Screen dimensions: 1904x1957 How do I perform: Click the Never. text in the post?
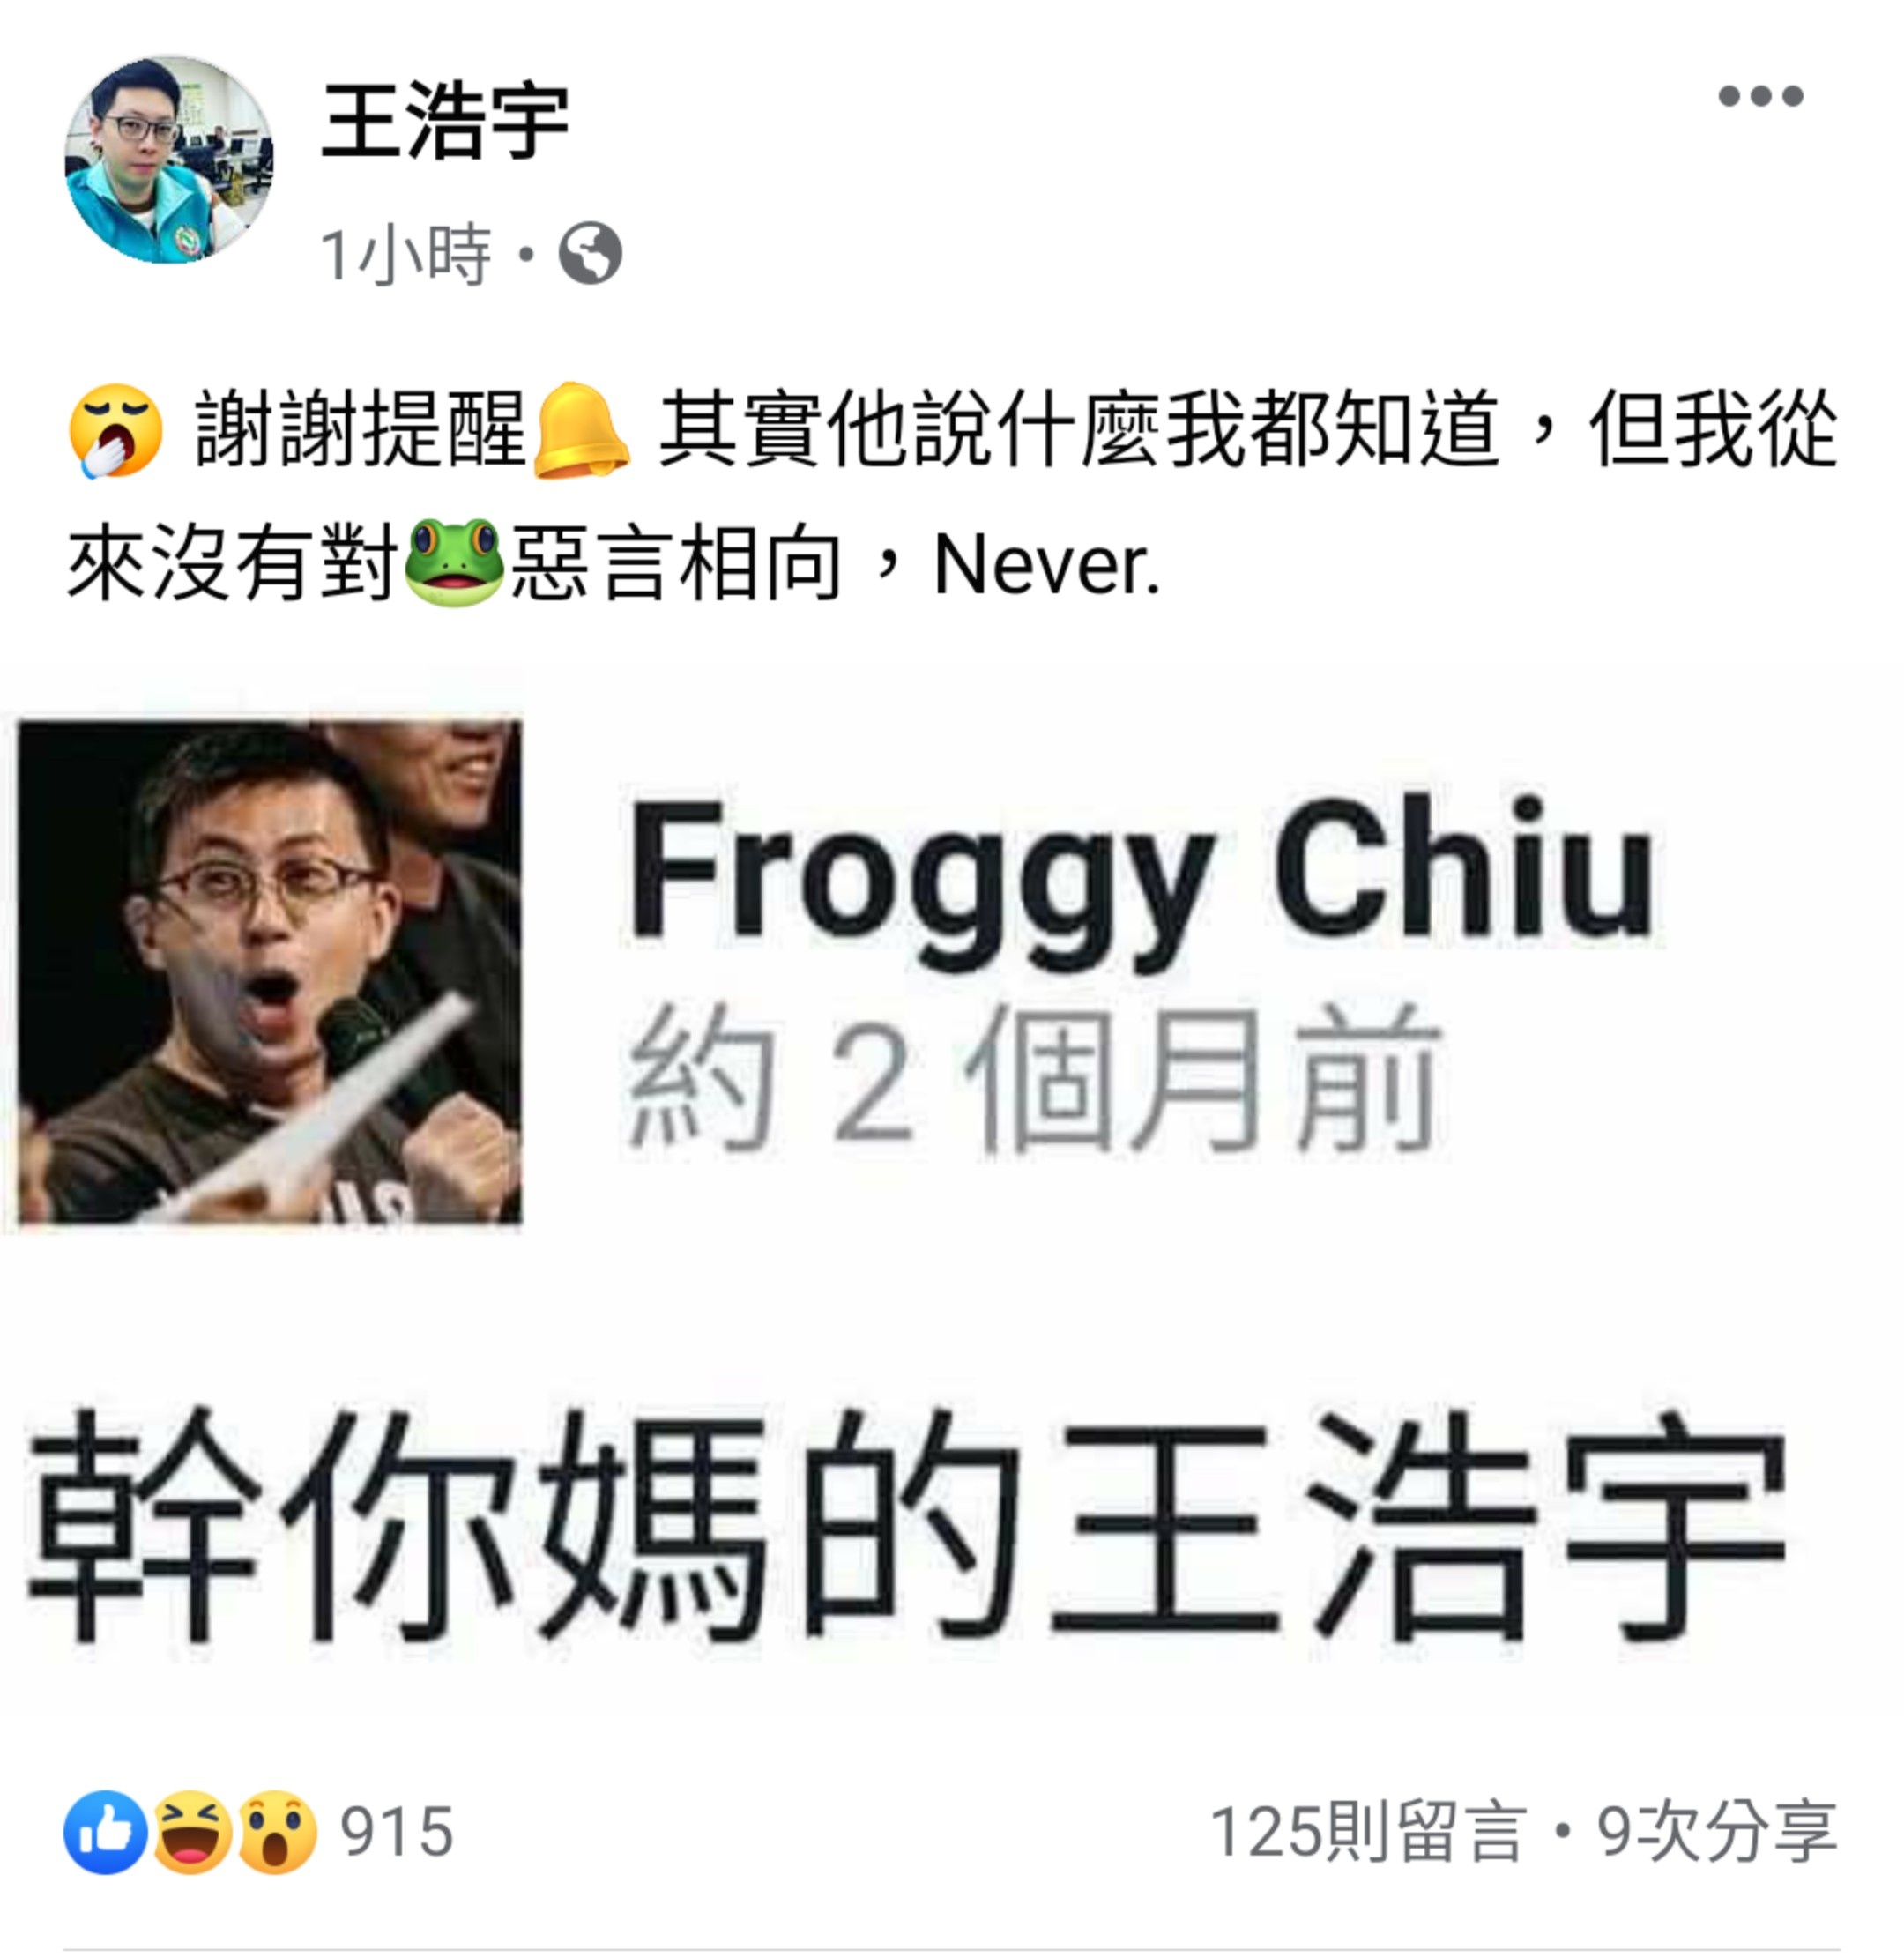(1047, 566)
